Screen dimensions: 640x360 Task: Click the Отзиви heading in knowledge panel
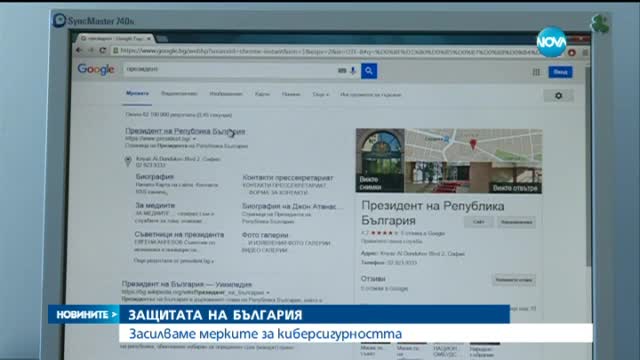pyautogui.click(x=373, y=279)
